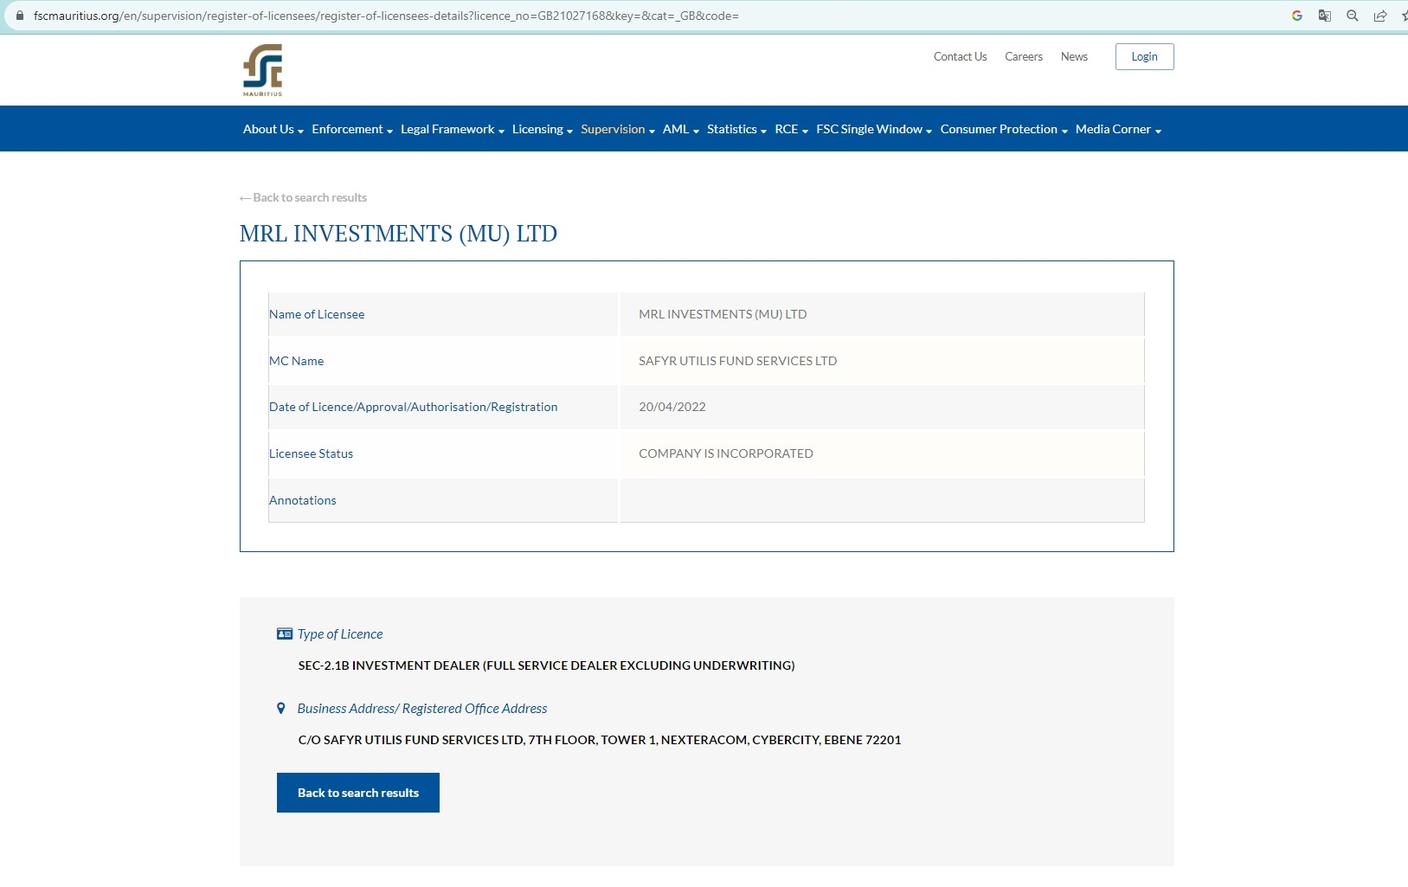Open the Contact Us link

960,57
